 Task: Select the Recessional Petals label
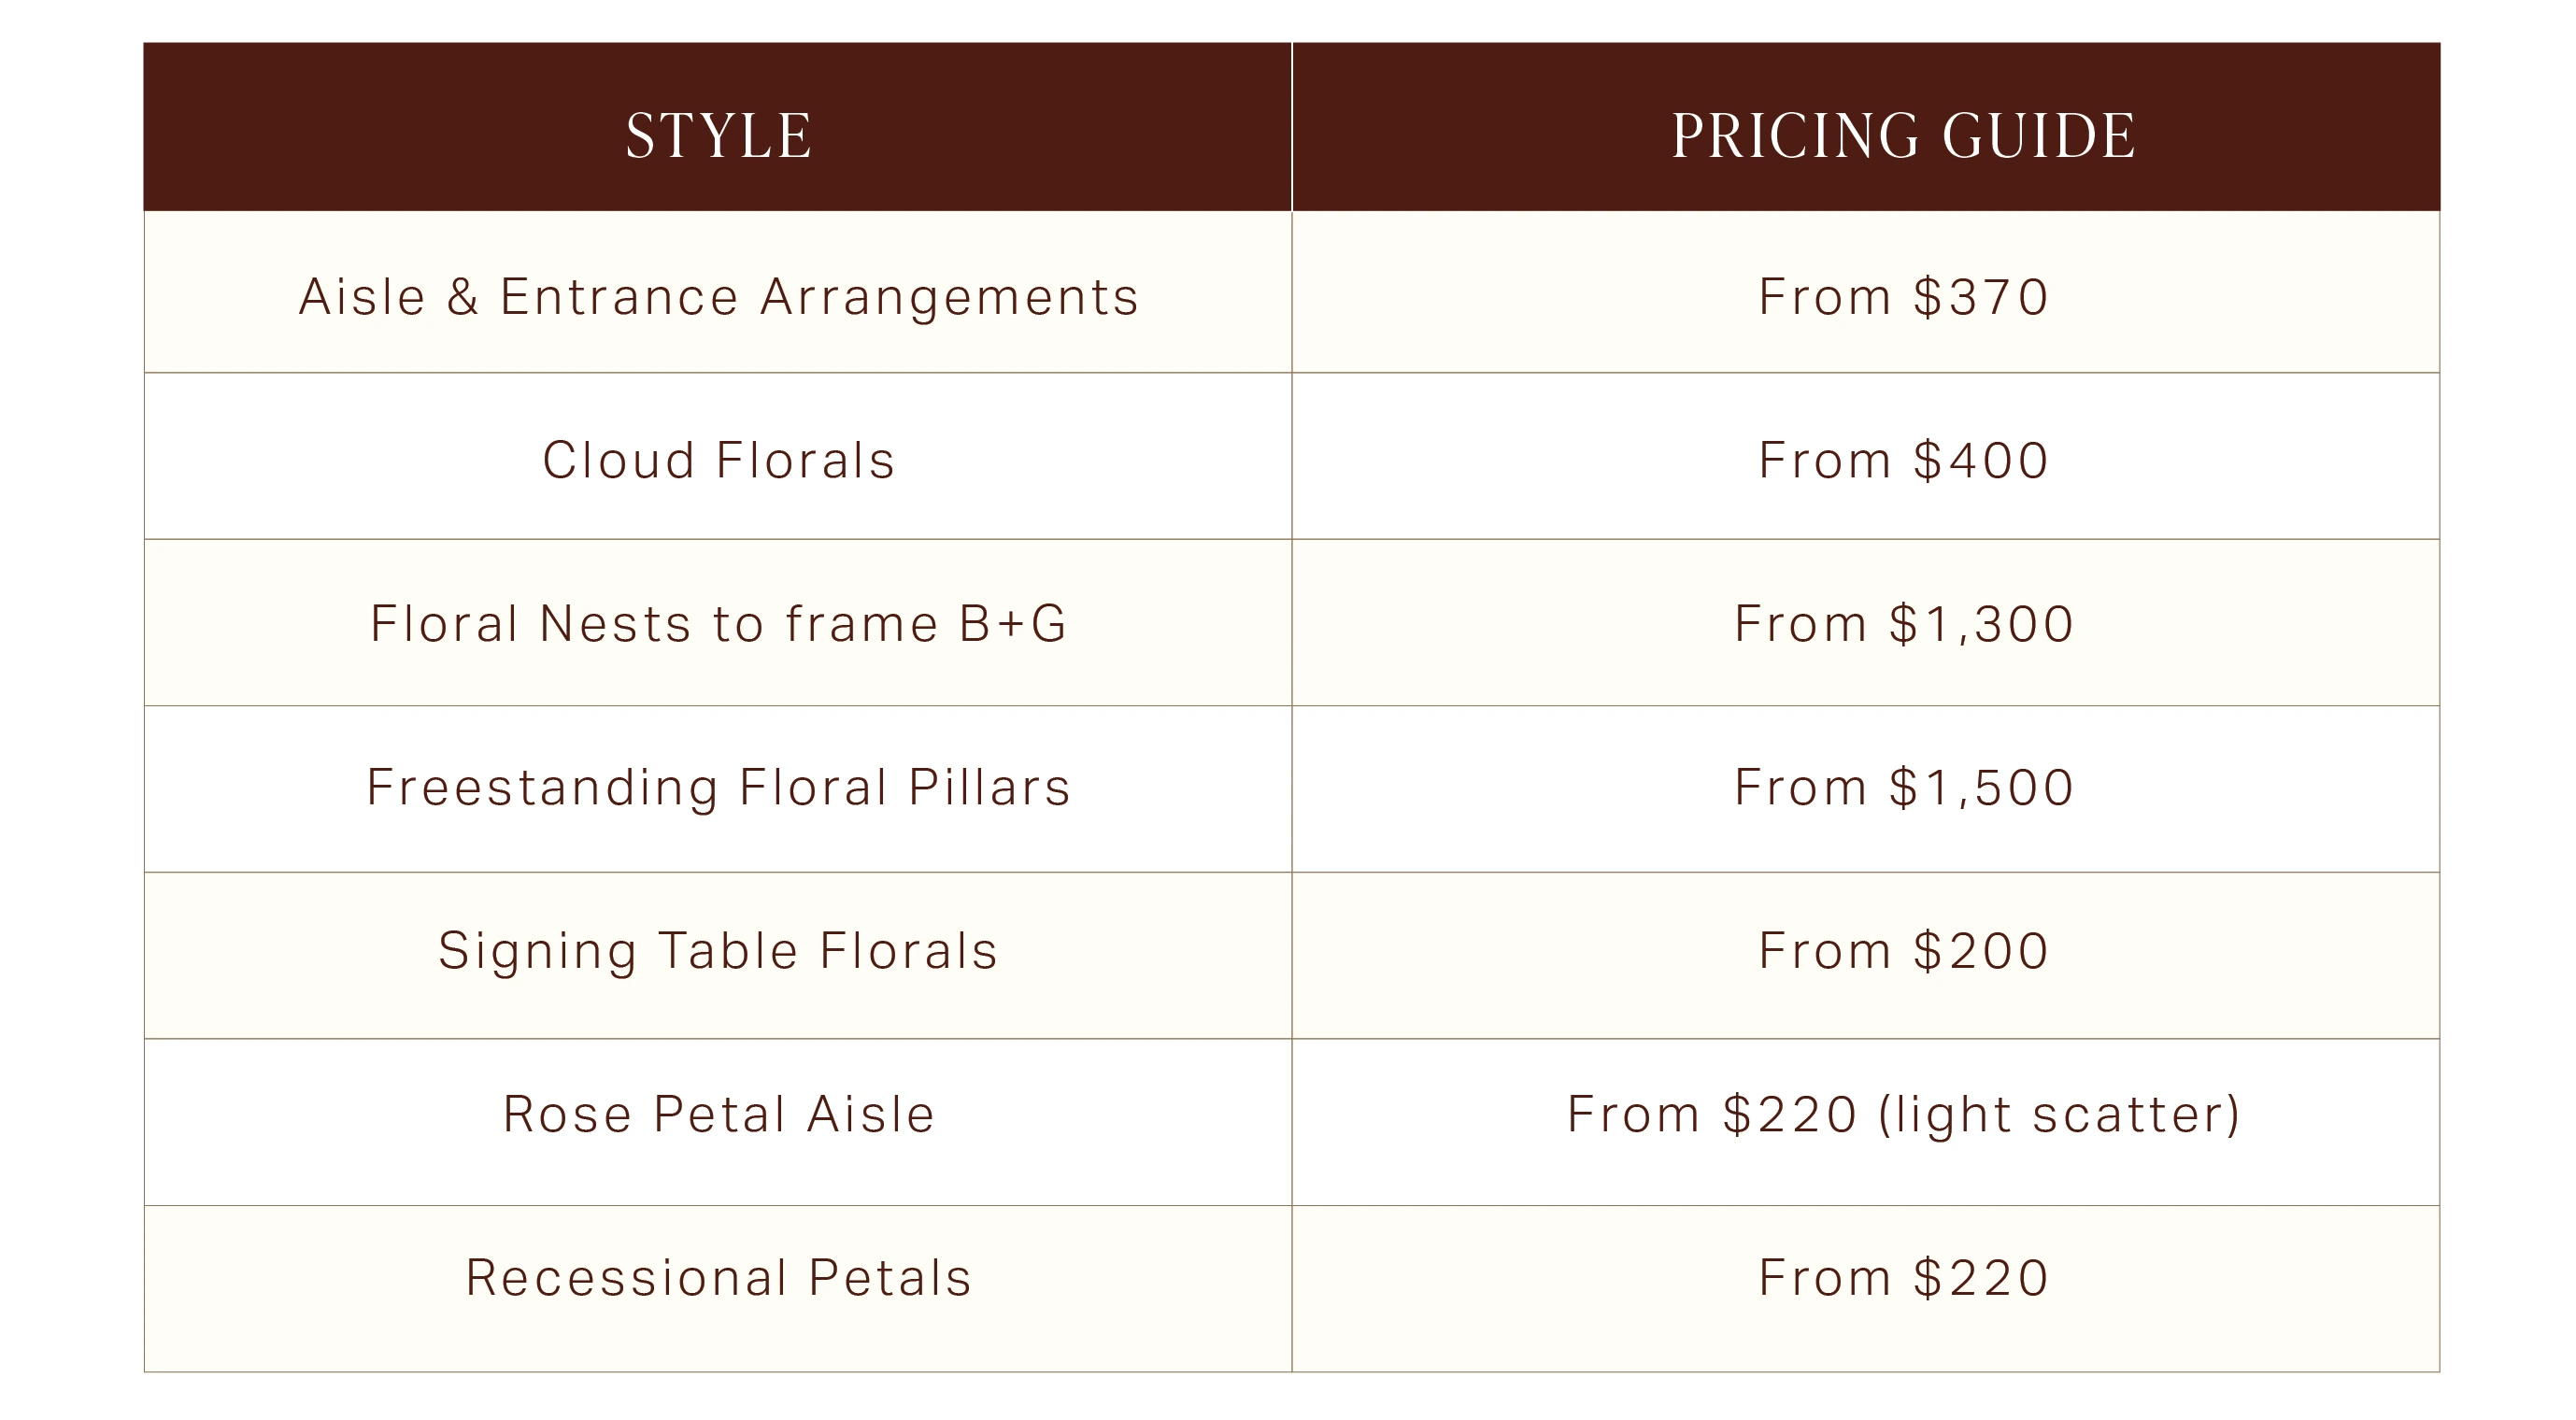click(x=718, y=1277)
